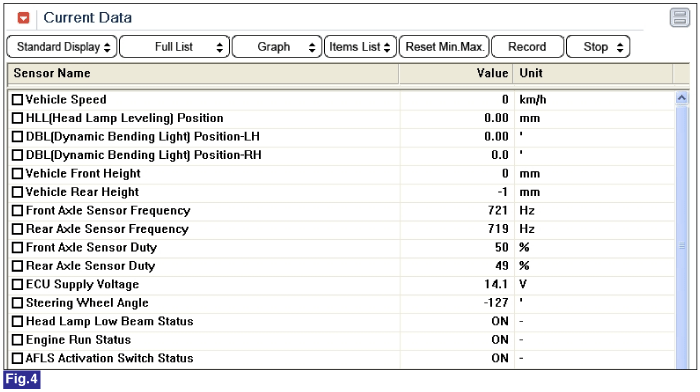Click the -127 steering angle value
The width and height of the screenshot is (700, 392).
(x=496, y=303)
